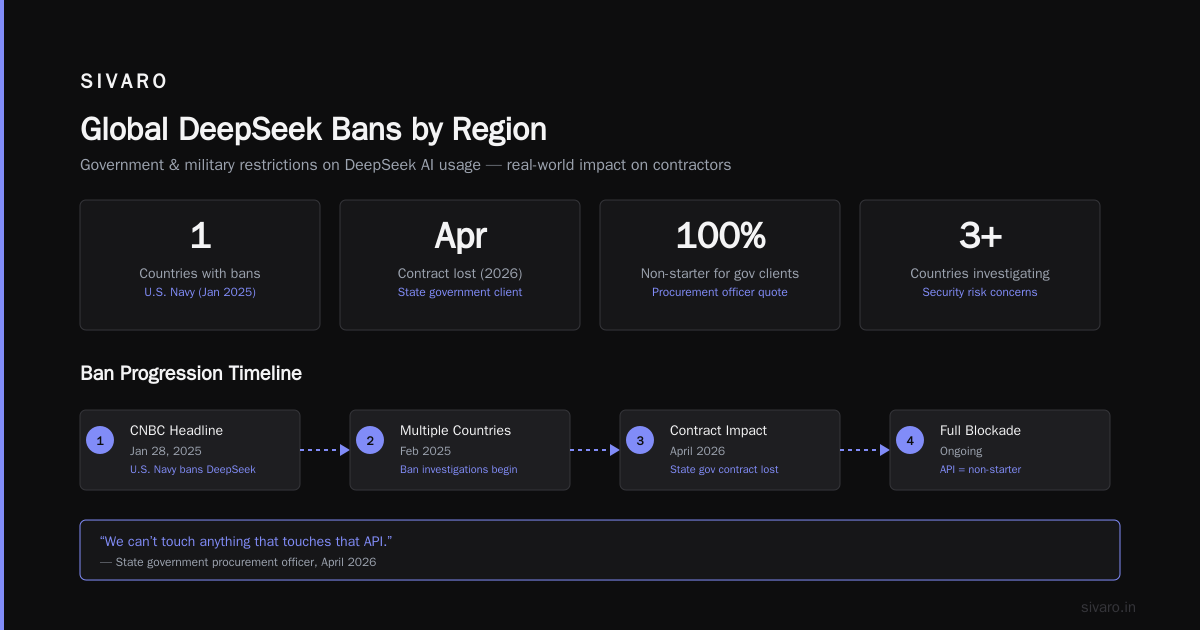Viewport: 1200px width, 630px height.
Task: Select the dashed arrow before Full Blockade
Action: pyautogui.click(x=865, y=450)
